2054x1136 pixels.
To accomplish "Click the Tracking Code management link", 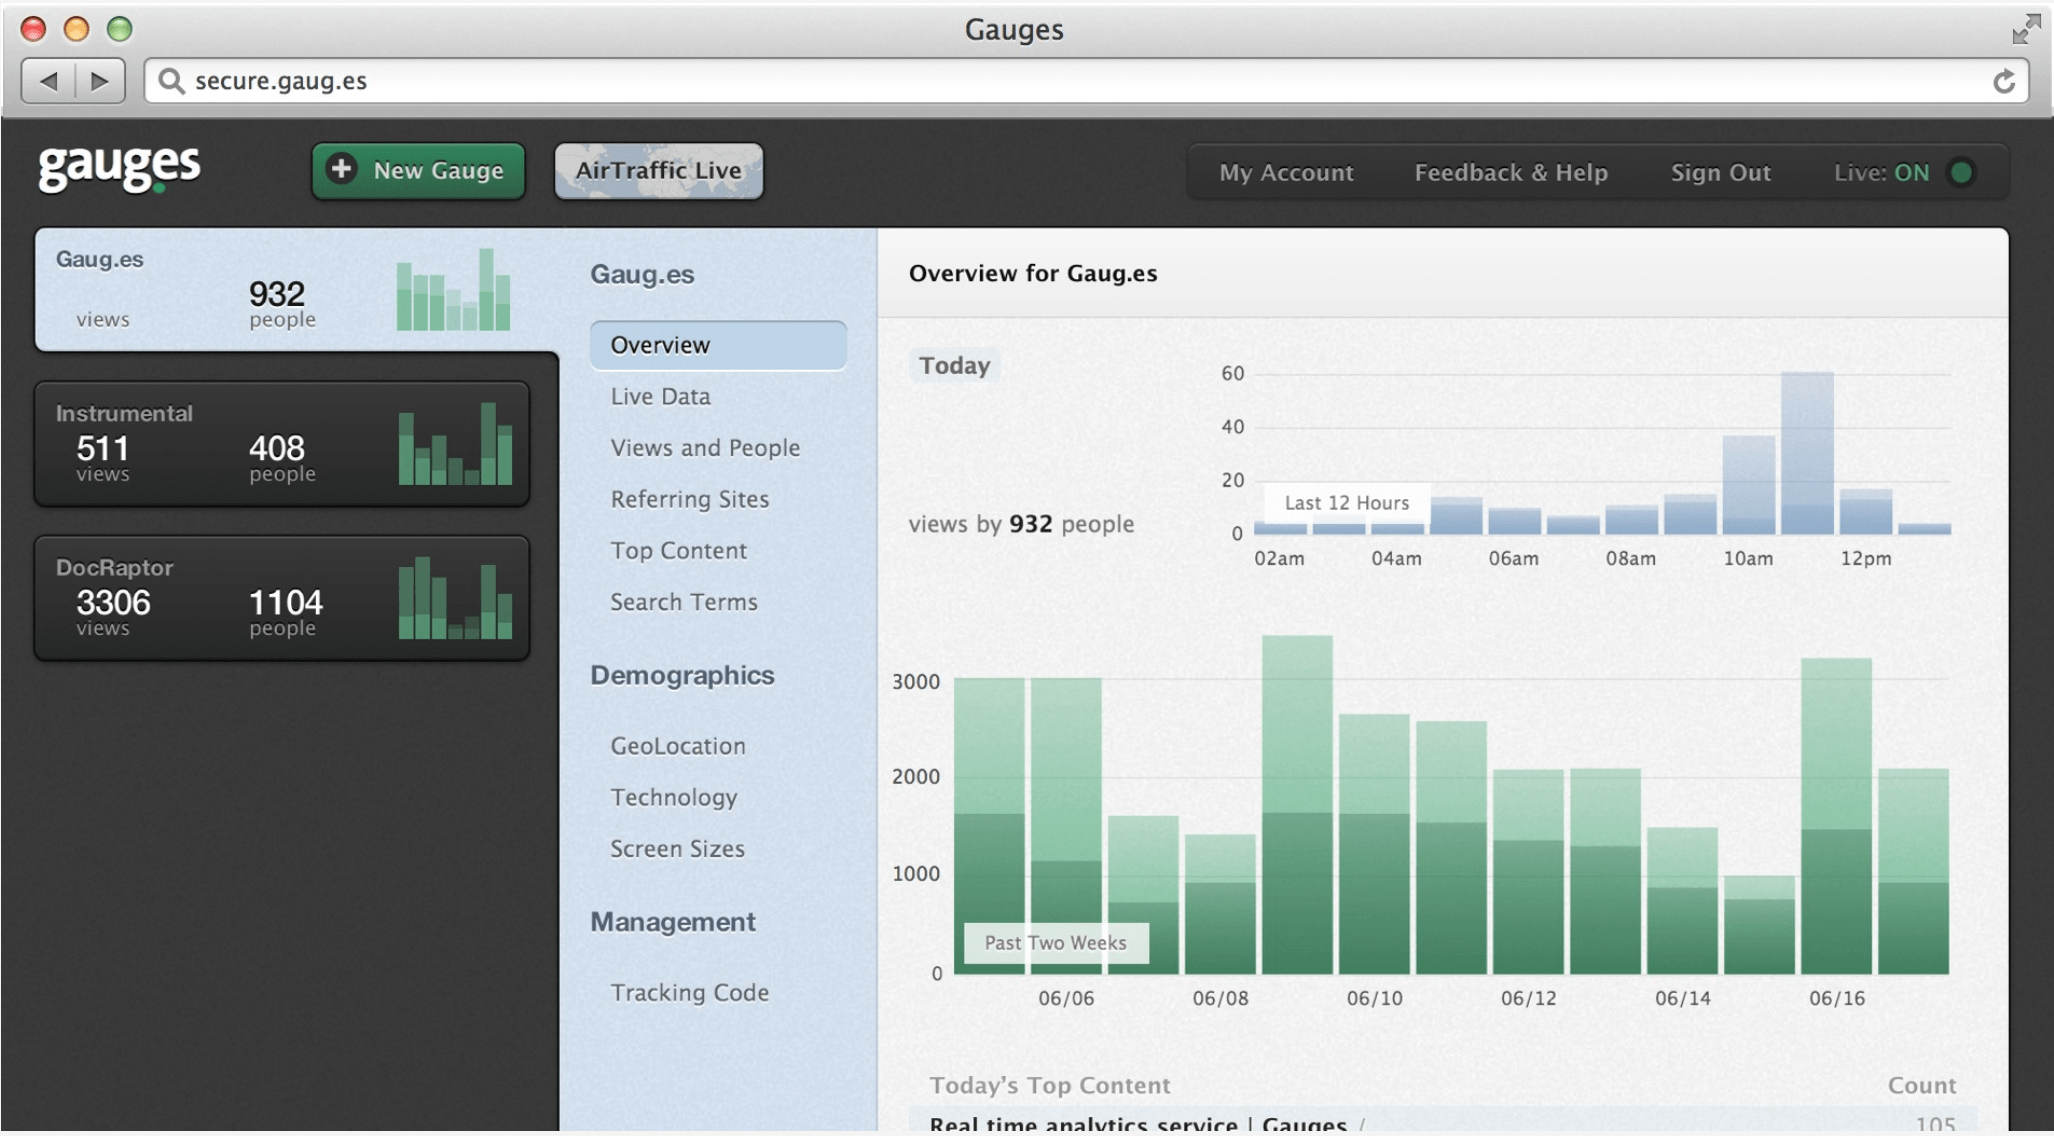I will pyautogui.click(x=689, y=992).
